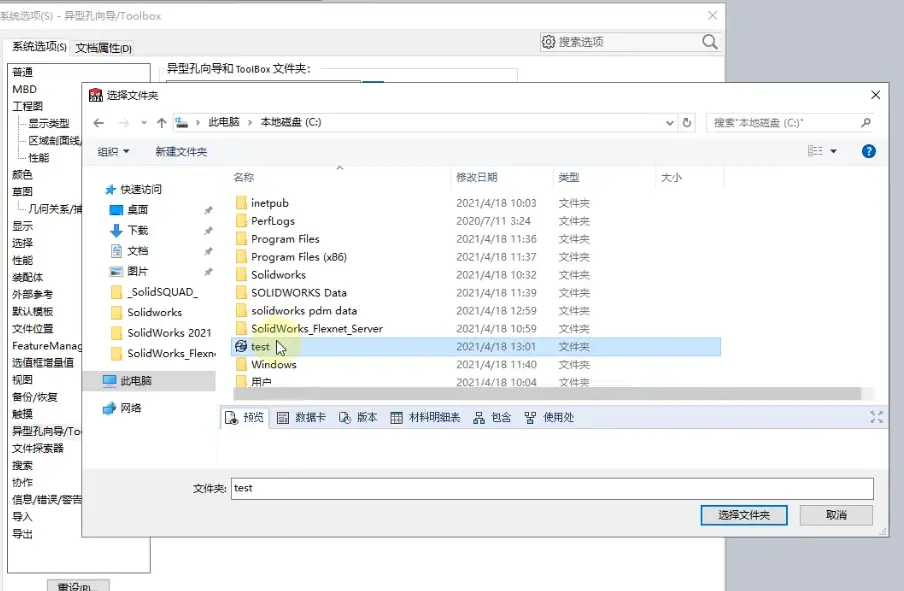904x591 pixels.
Task: Click the horizontal scrollbar in file list
Action: (x=547, y=393)
